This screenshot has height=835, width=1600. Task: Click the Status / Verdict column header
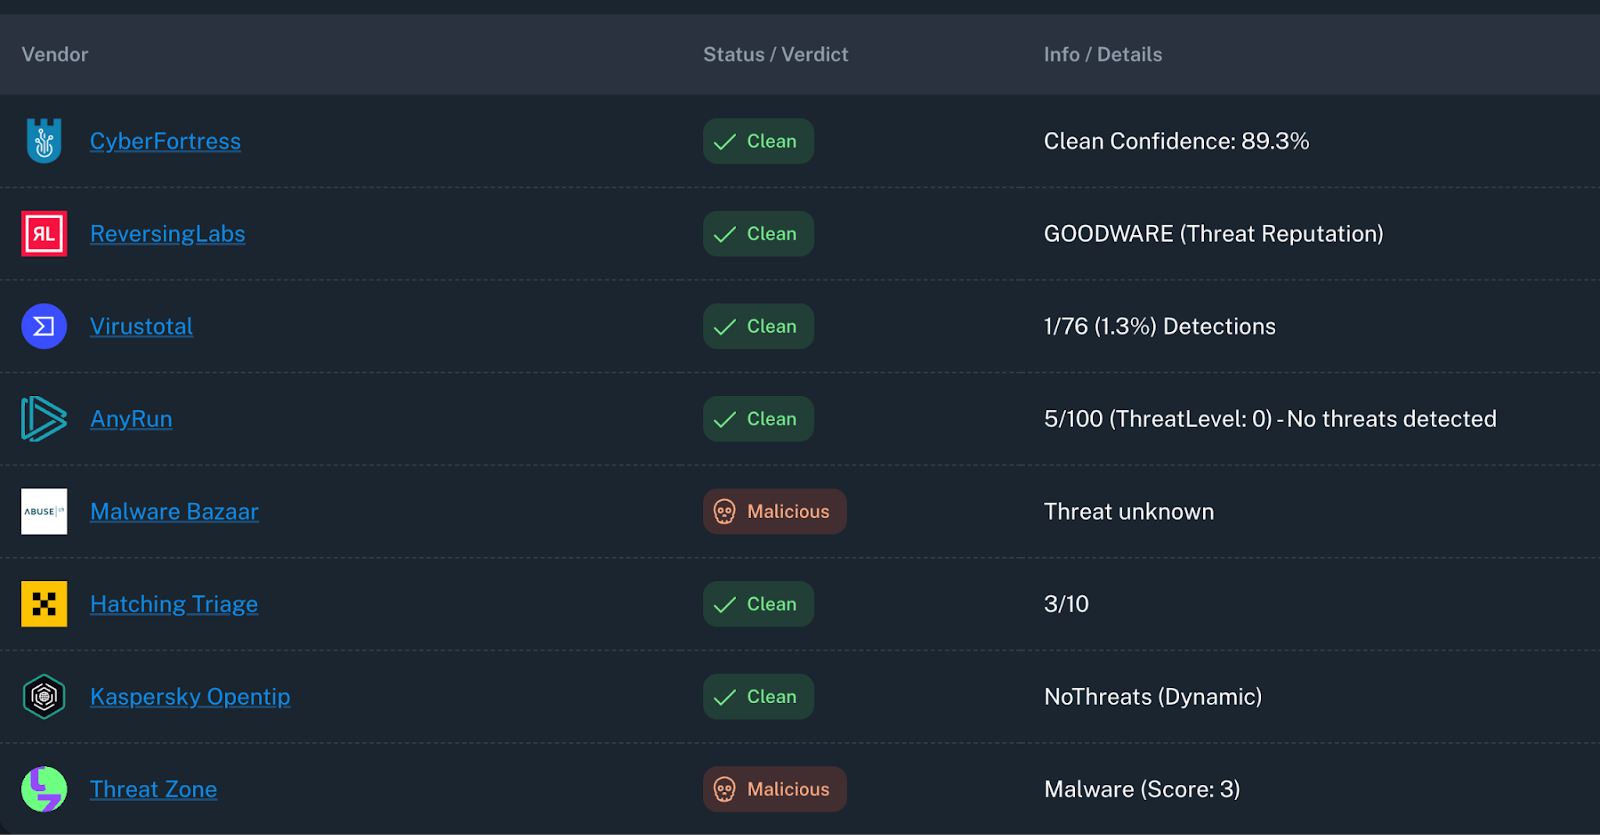point(775,54)
